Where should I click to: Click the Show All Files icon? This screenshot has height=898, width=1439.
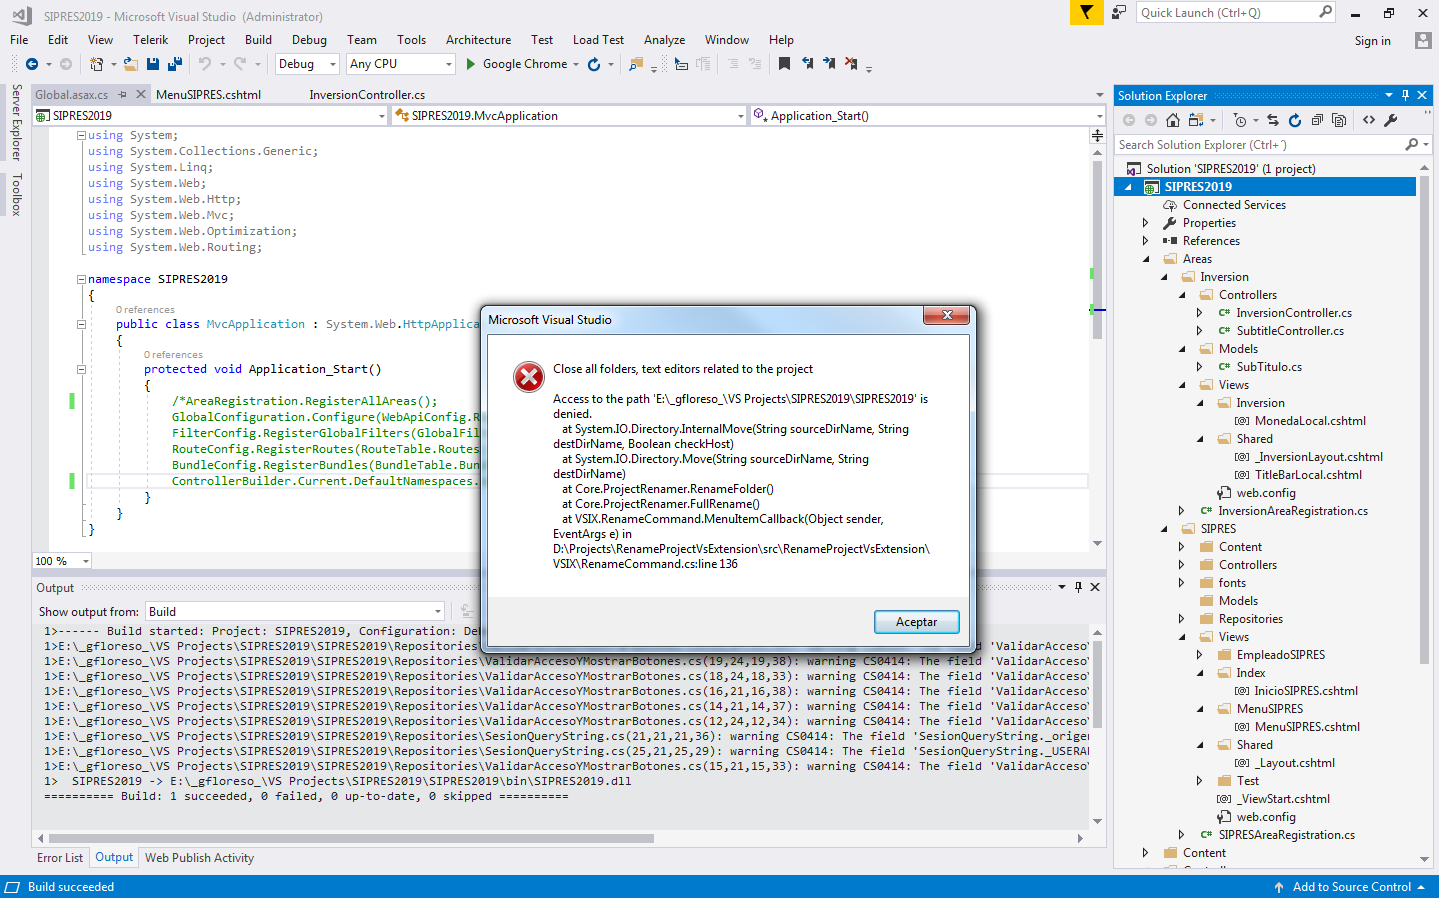(1339, 120)
